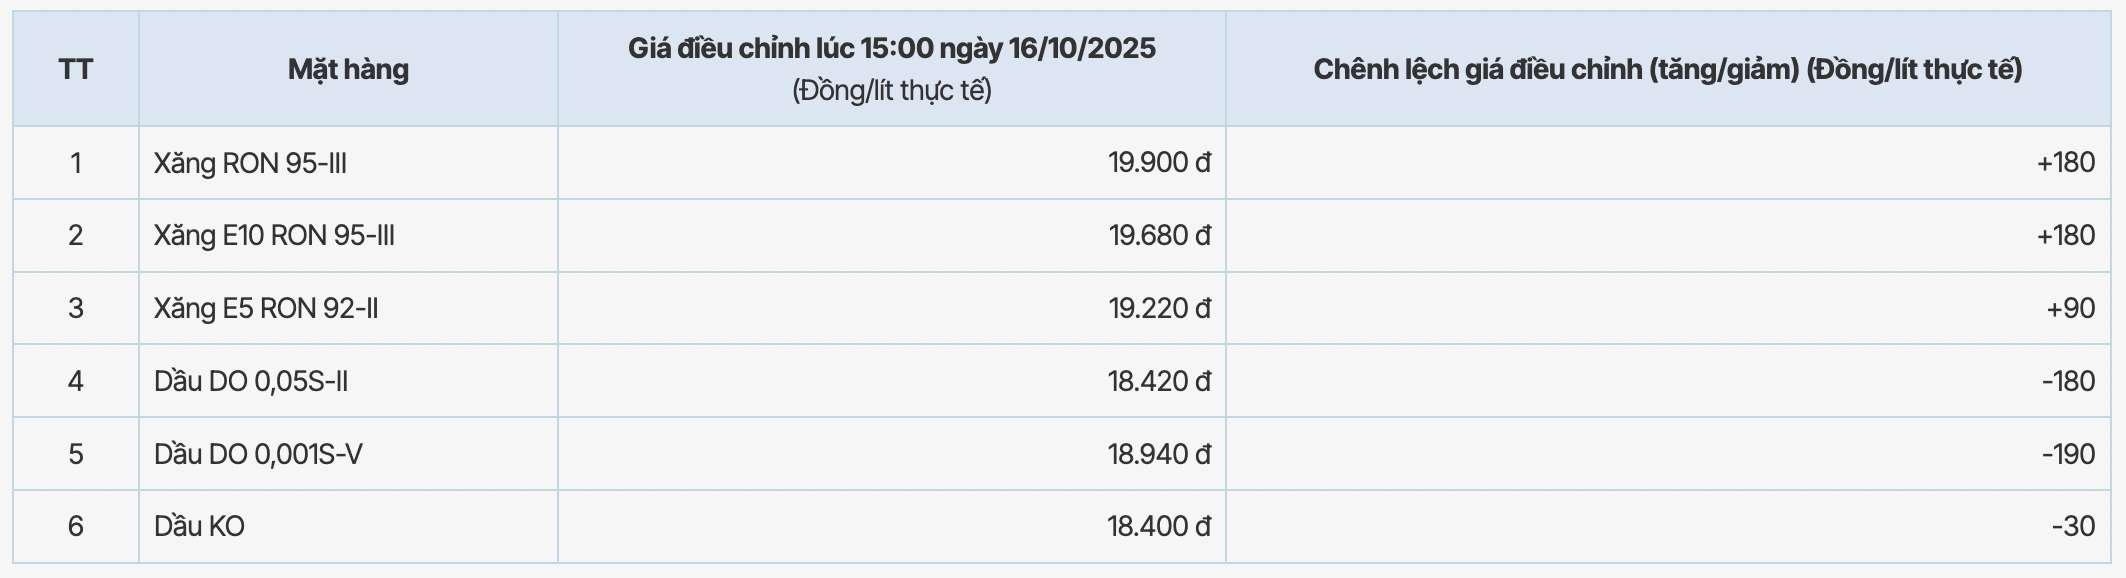2126x578 pixels.
Task: Select the 'Dầu DO 0,001S-V' cell
Action: [x=258, y=454]
